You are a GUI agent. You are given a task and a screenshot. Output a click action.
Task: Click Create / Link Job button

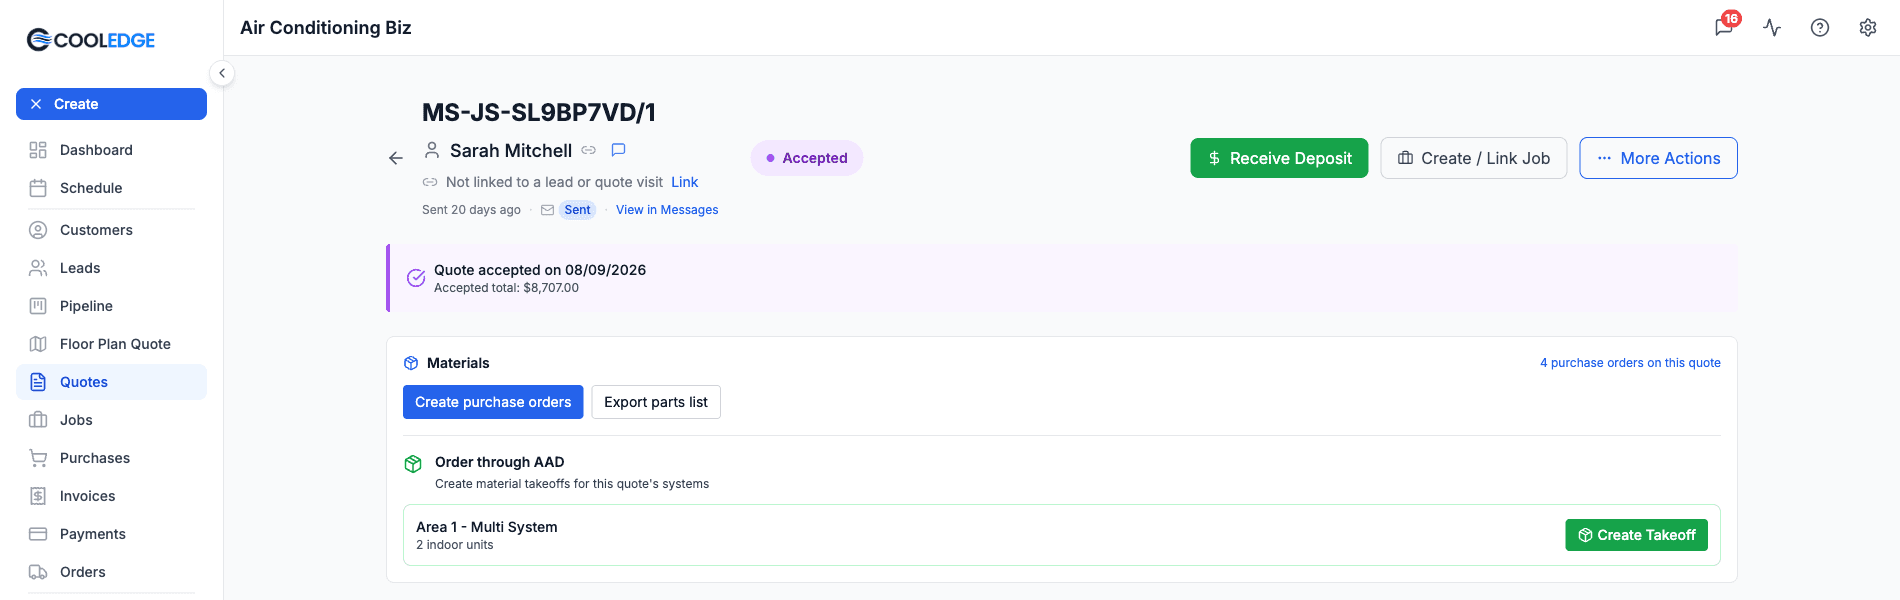tap(1473, 158)
